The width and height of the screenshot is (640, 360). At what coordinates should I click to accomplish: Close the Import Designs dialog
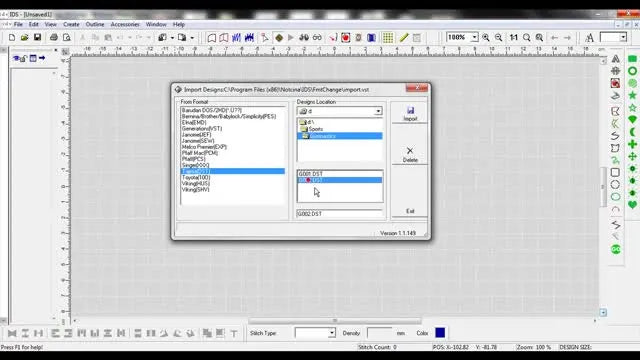pyautogui.click(x=417, y=88)
